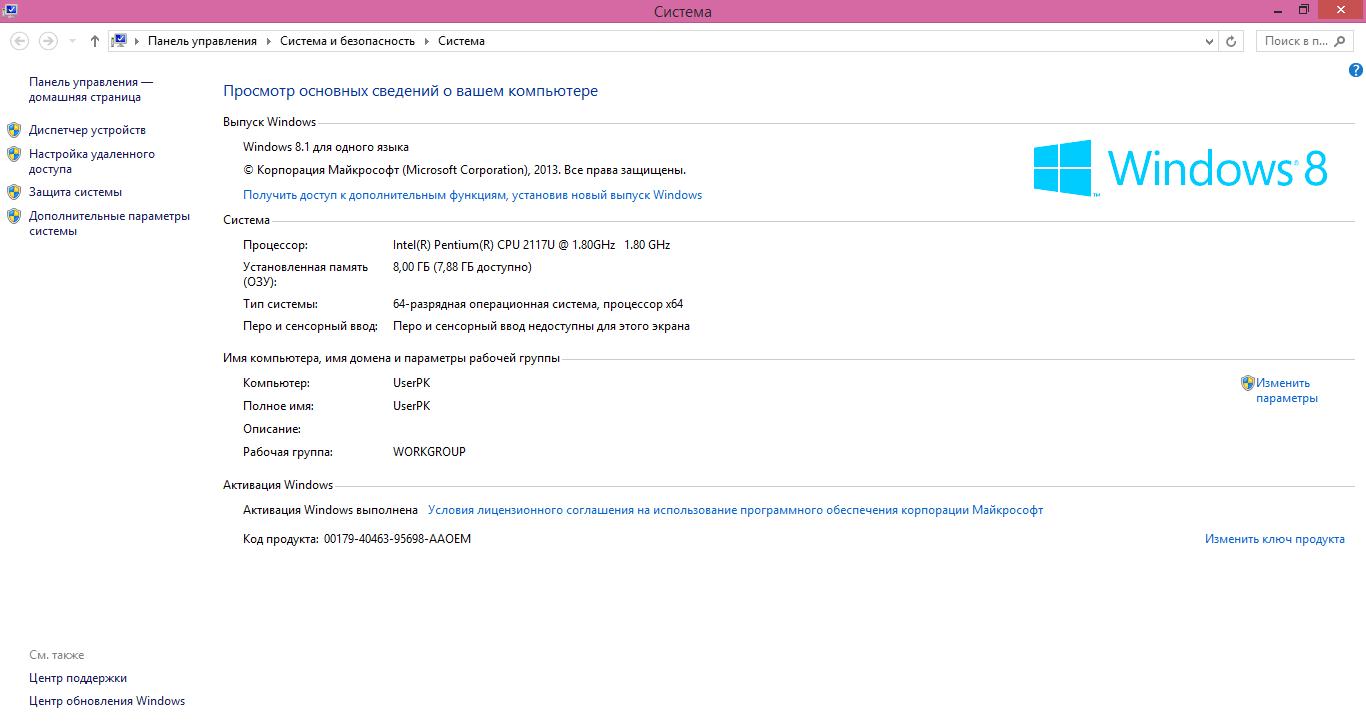Click the shield icon beside Диспетчер устройств
This screenshot has width=1366, height=728.
(14, 130)
